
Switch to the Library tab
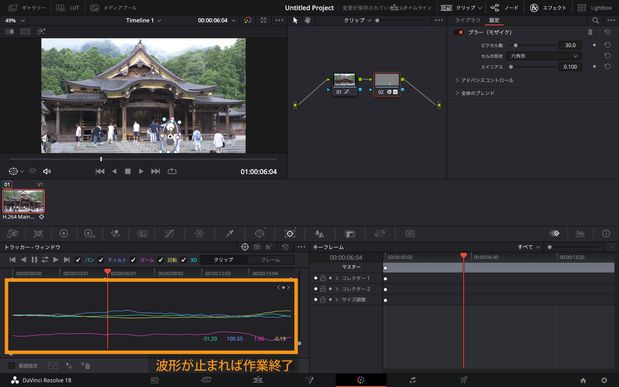click(x=467, y=20)
